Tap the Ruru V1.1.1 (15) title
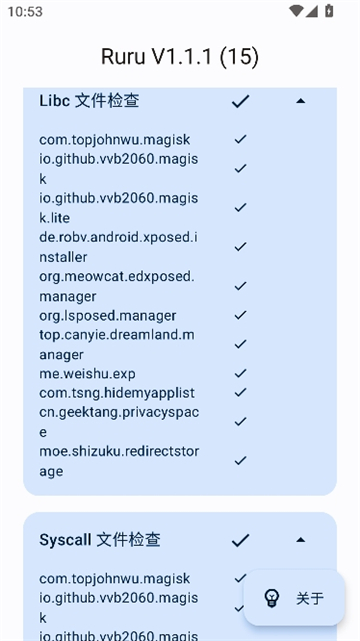 [x=180, y=56]
